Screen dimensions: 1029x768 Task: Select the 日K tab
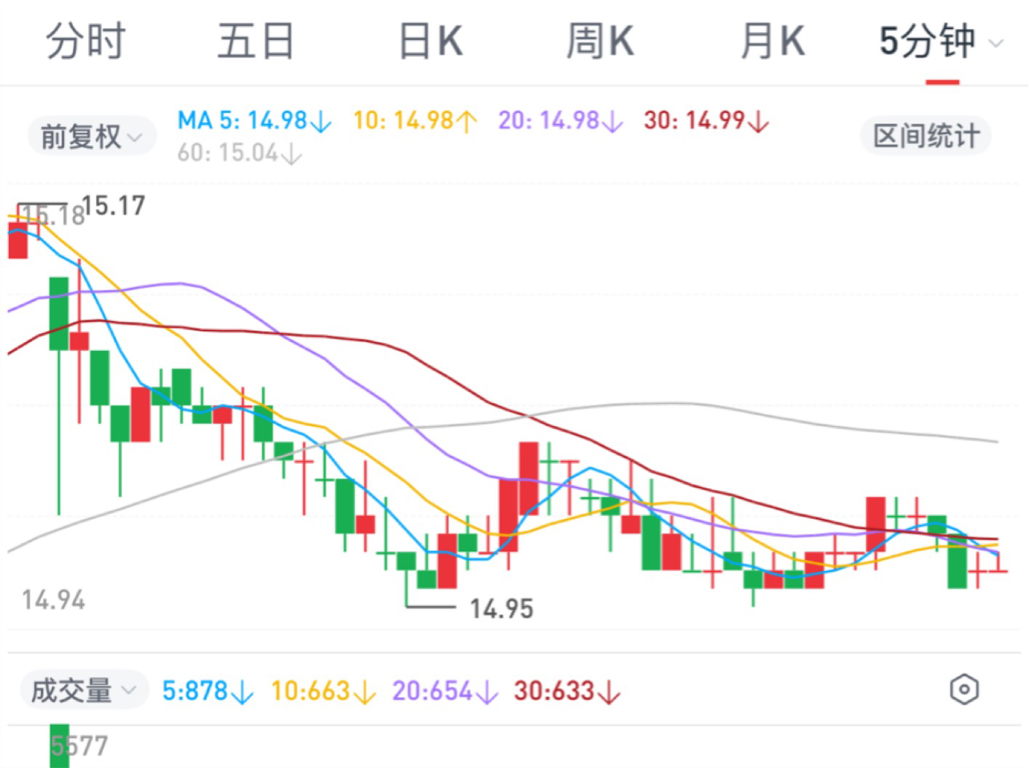click(x=431, y=41)
